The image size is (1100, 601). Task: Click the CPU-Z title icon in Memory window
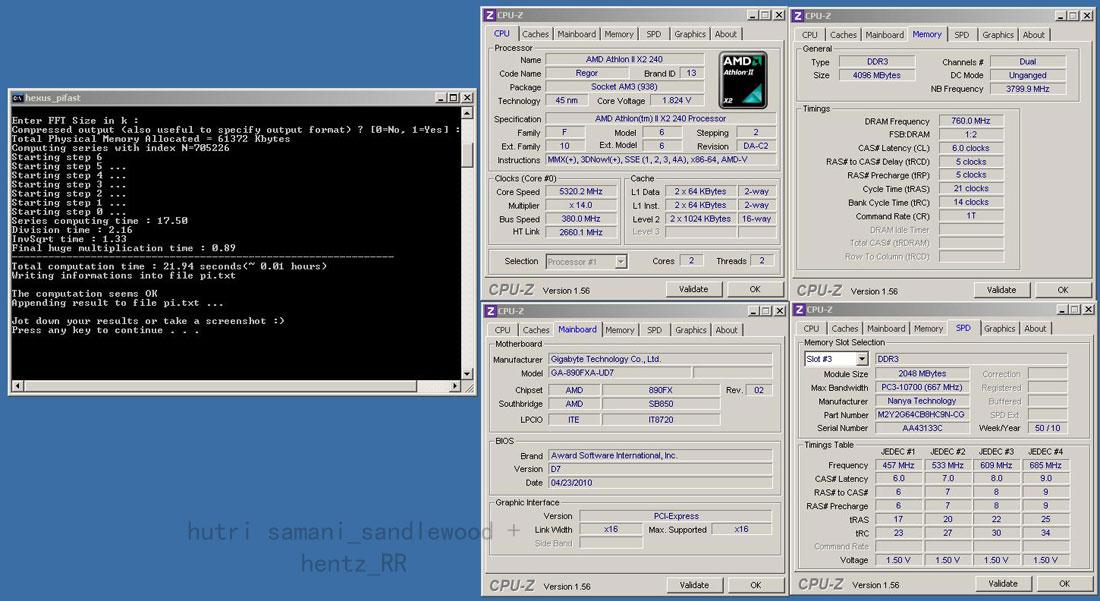[x=798, y=15]
